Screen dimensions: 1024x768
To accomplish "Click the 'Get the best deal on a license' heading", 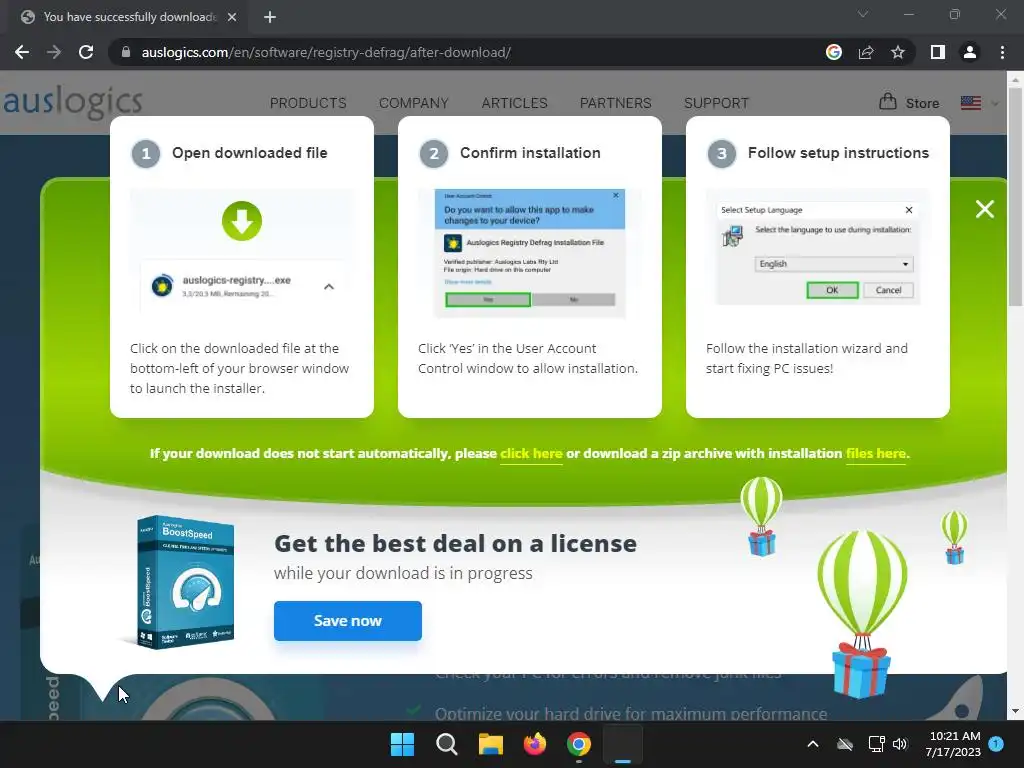I will tap(455, 543).
